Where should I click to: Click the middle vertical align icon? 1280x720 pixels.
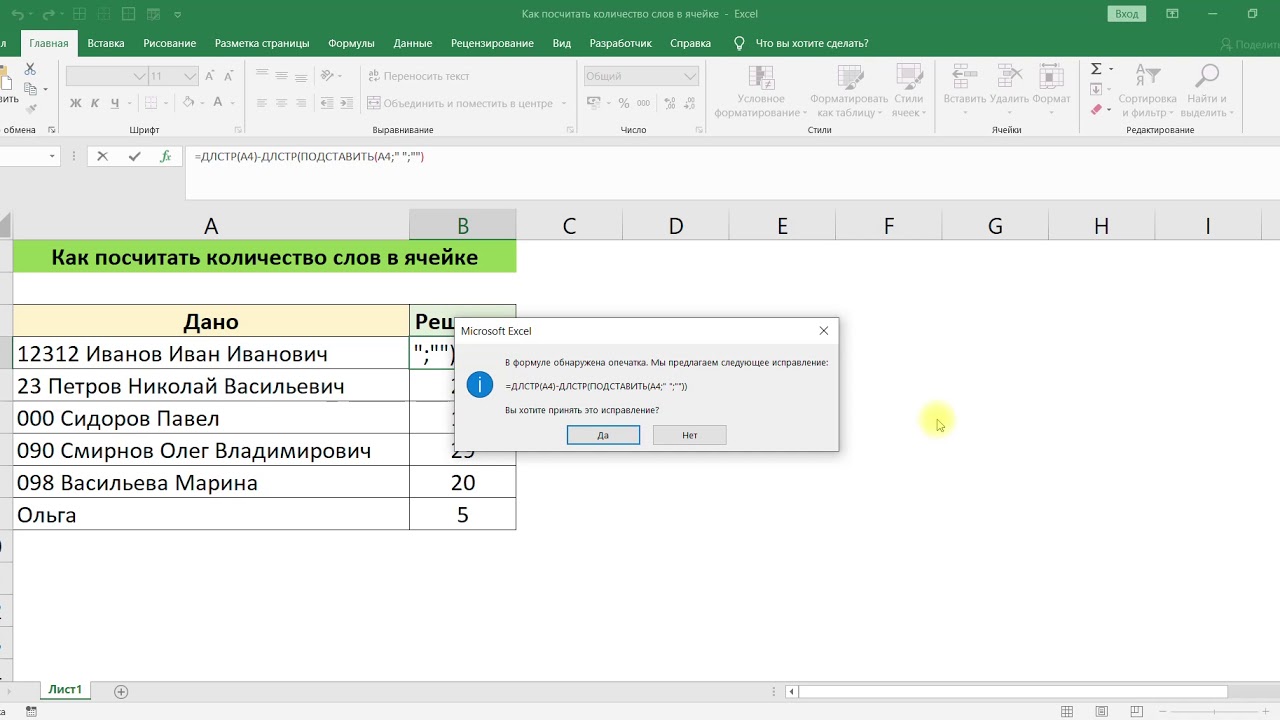(282, 76)
